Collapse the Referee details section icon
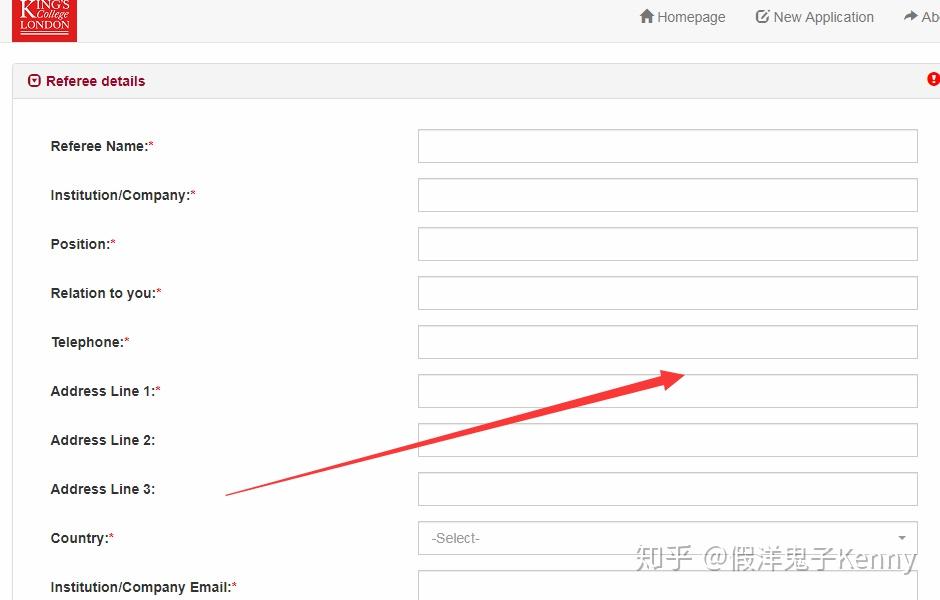The height and width of the screenshot is (600, 940). coord(34,80)
